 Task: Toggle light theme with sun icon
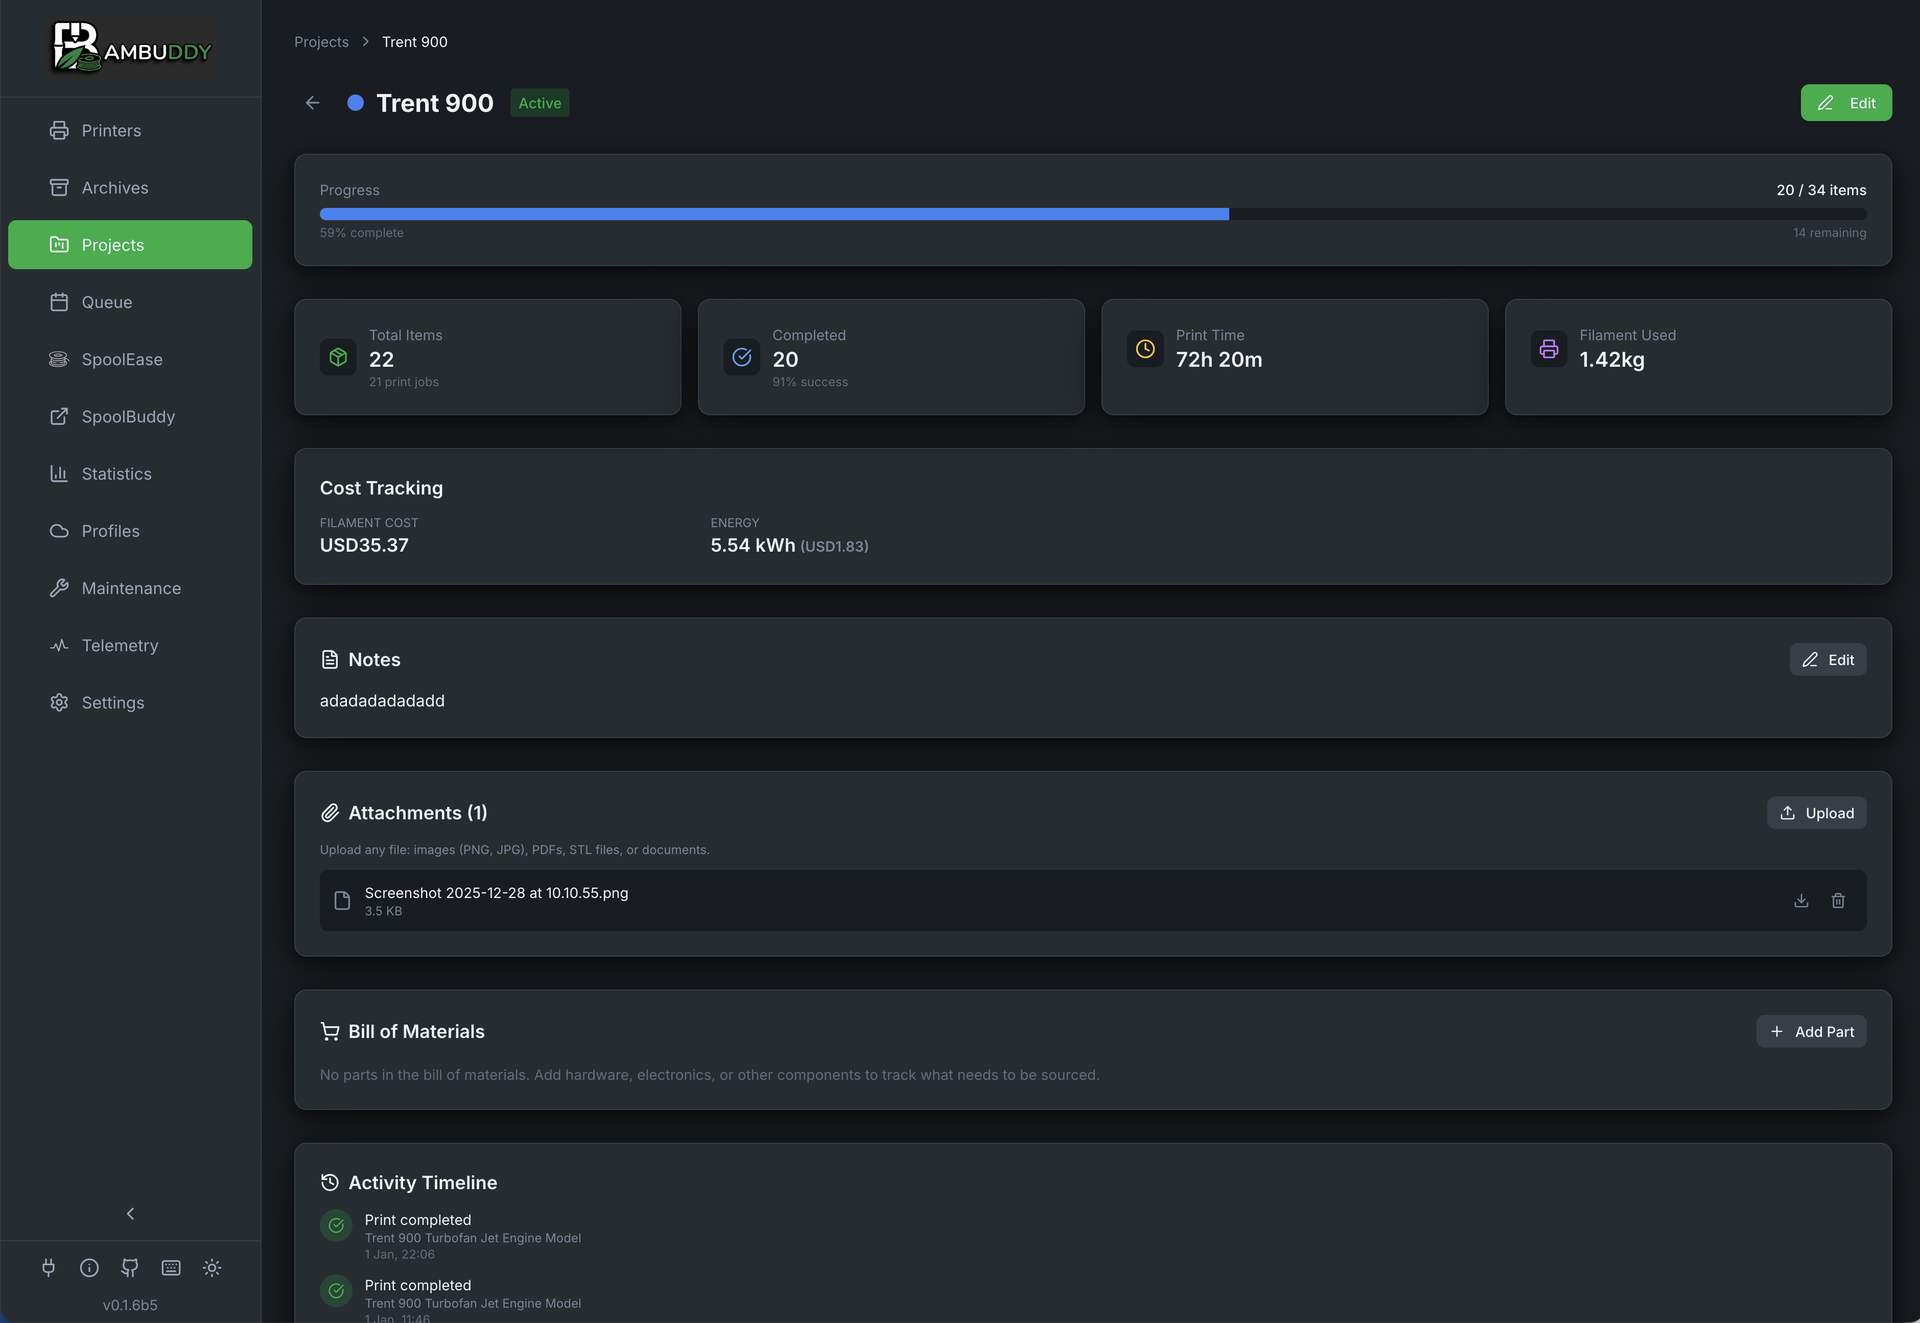pyautogui.click(x=211, y=1267)
